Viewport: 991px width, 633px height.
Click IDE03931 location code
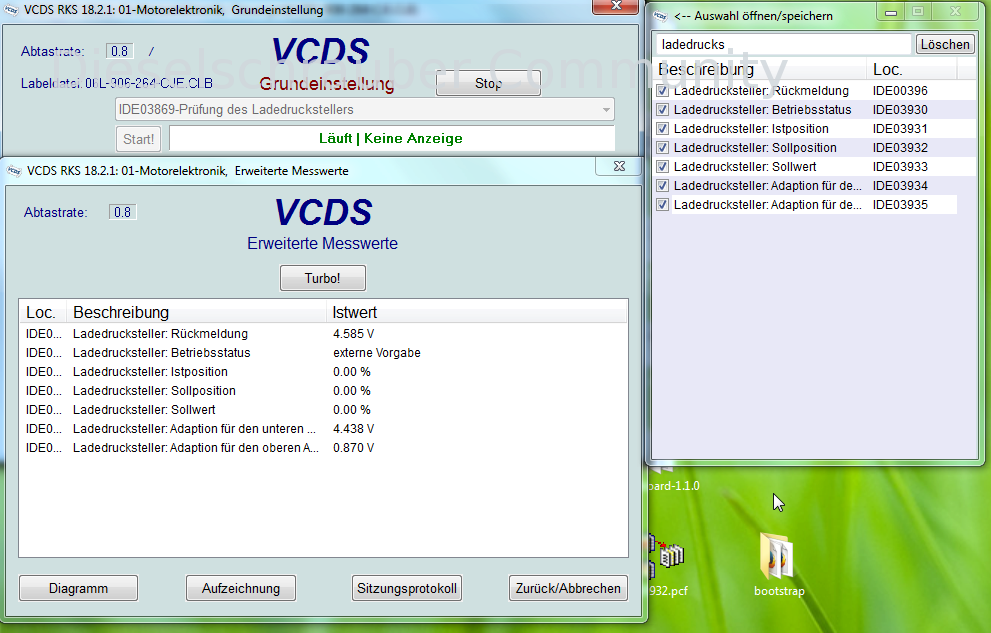(900, 129)
